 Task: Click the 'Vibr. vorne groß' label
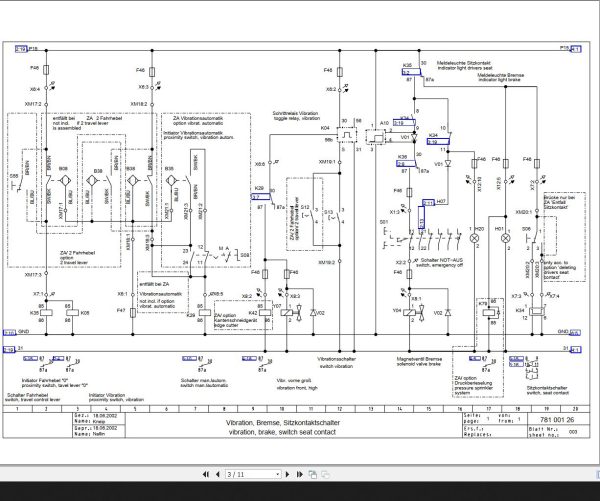tap(293, 380)
